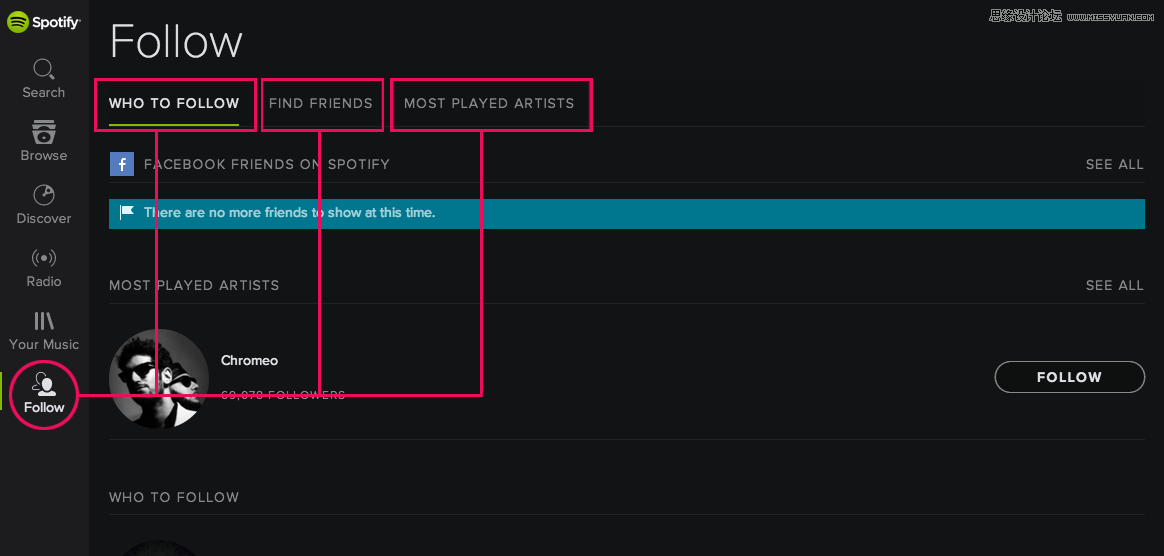1164x556 pixels.
Task: Select the Follow sidebar item
Action: tap(44, 393)
